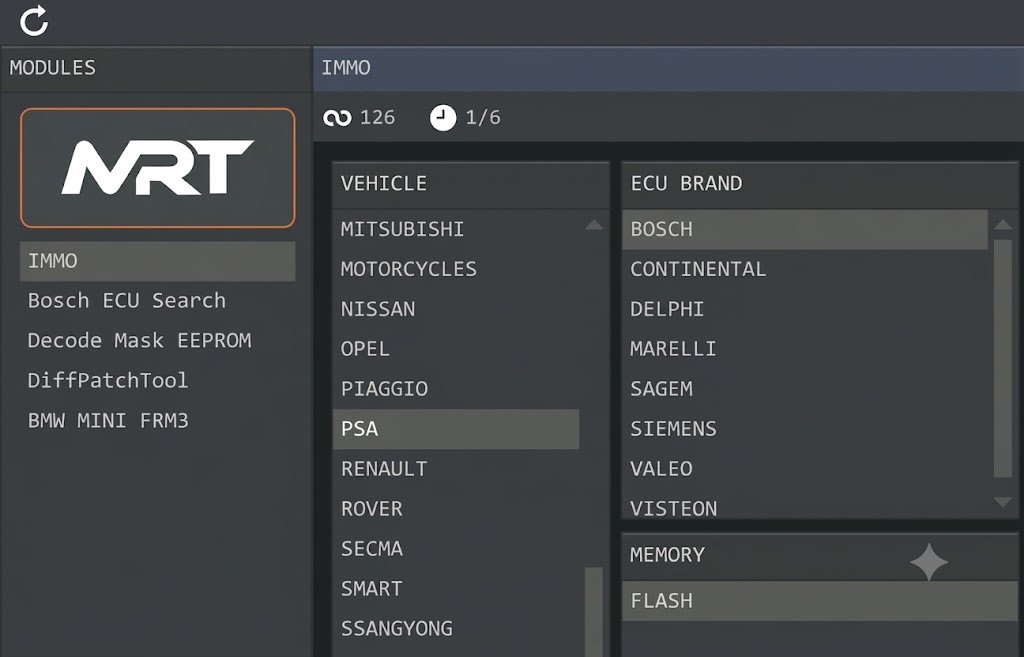Click the MODULES panel header

(x=155, y=69)
